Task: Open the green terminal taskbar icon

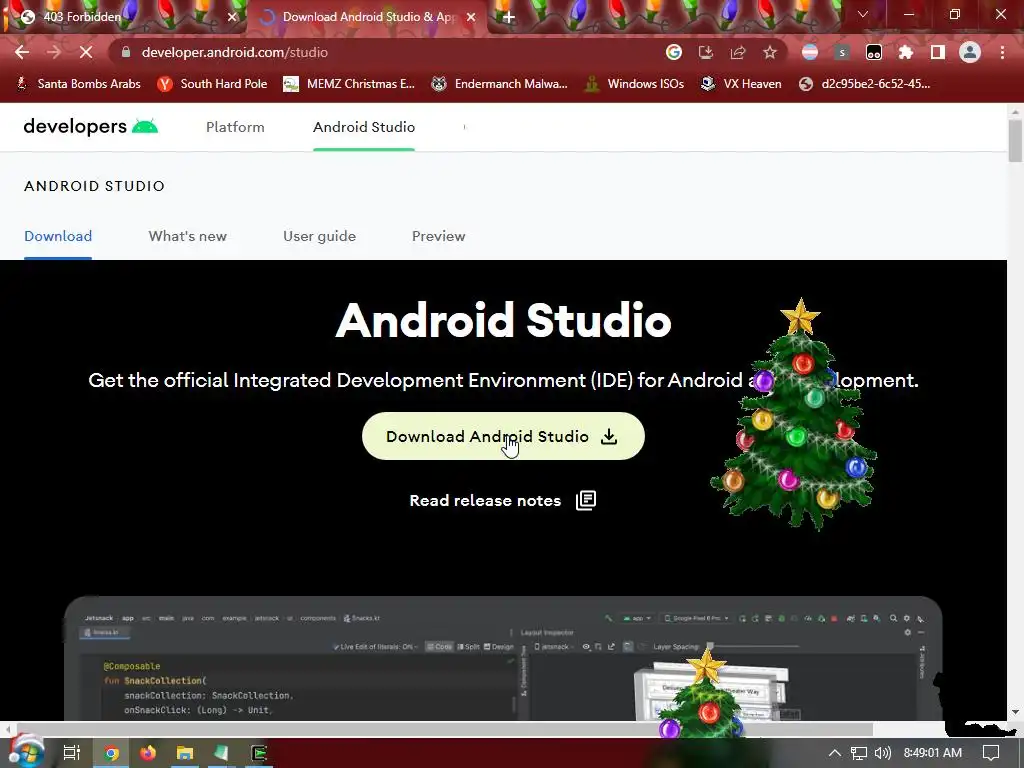Action: pyautogui.click(x=259, y=753)
